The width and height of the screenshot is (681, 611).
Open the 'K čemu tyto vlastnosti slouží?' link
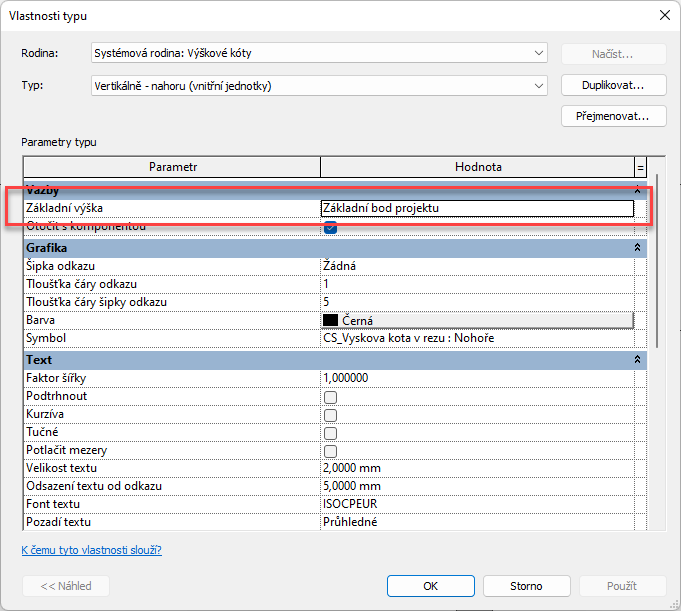pos(92,550)
